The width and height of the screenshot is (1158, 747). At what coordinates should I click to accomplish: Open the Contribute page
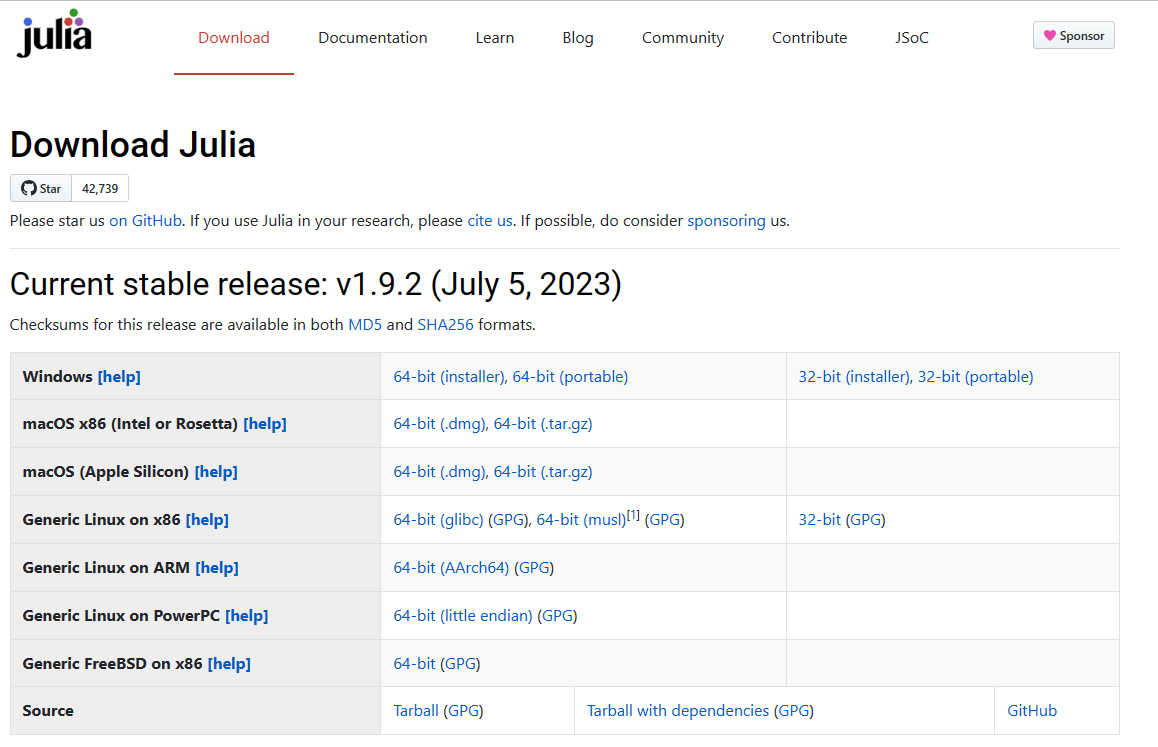tap(809, 38)
